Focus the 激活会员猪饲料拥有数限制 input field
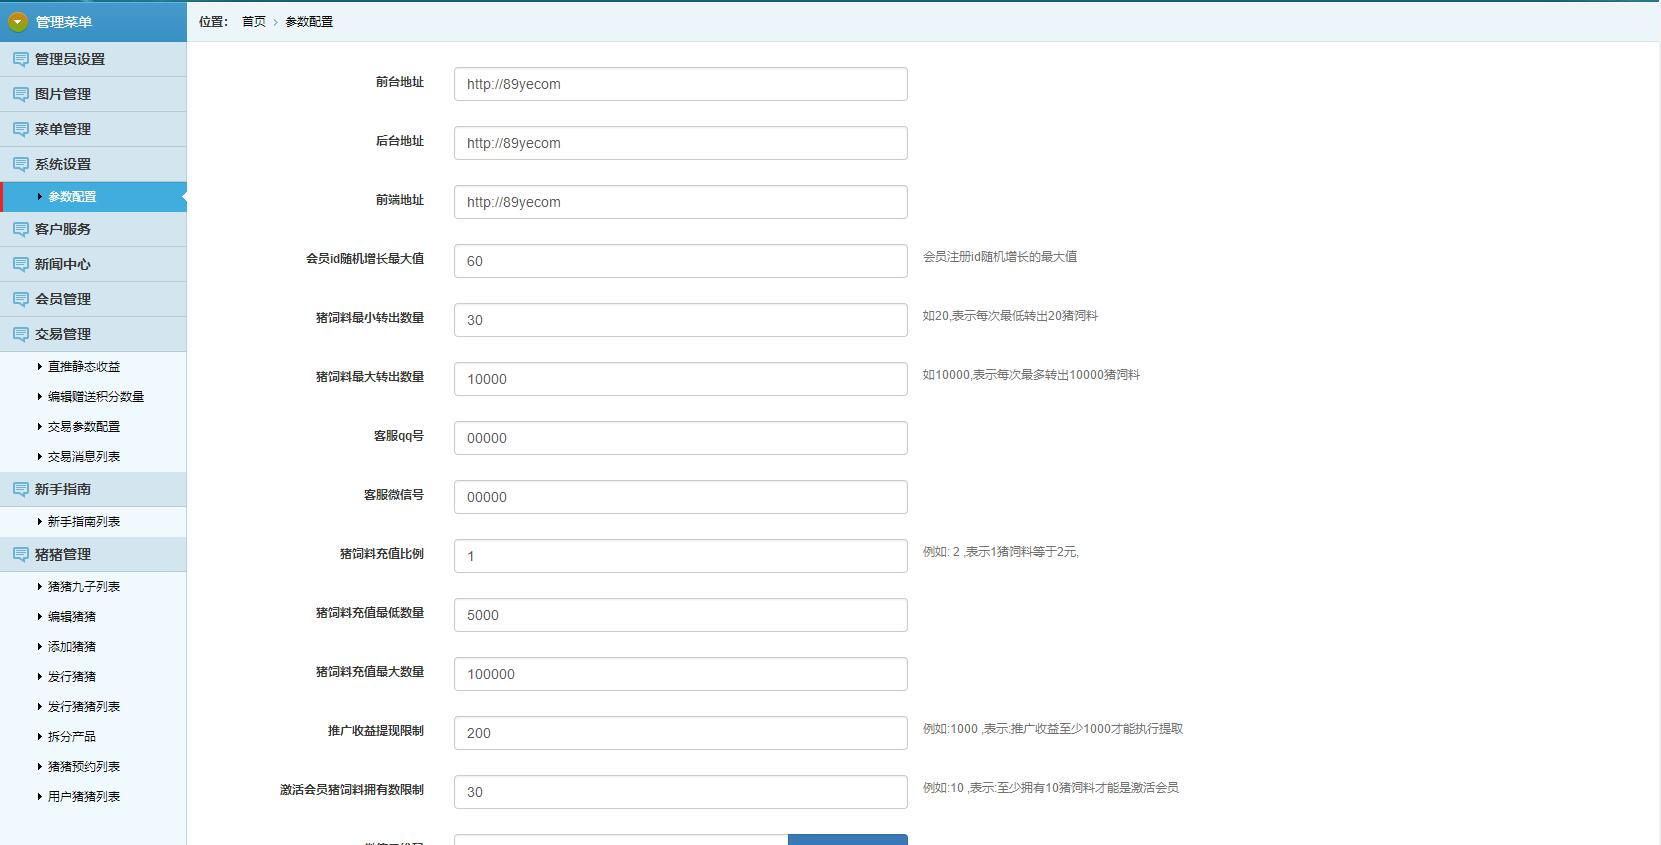The height and width of the screenshot is (845, 1661). (681, 792)
